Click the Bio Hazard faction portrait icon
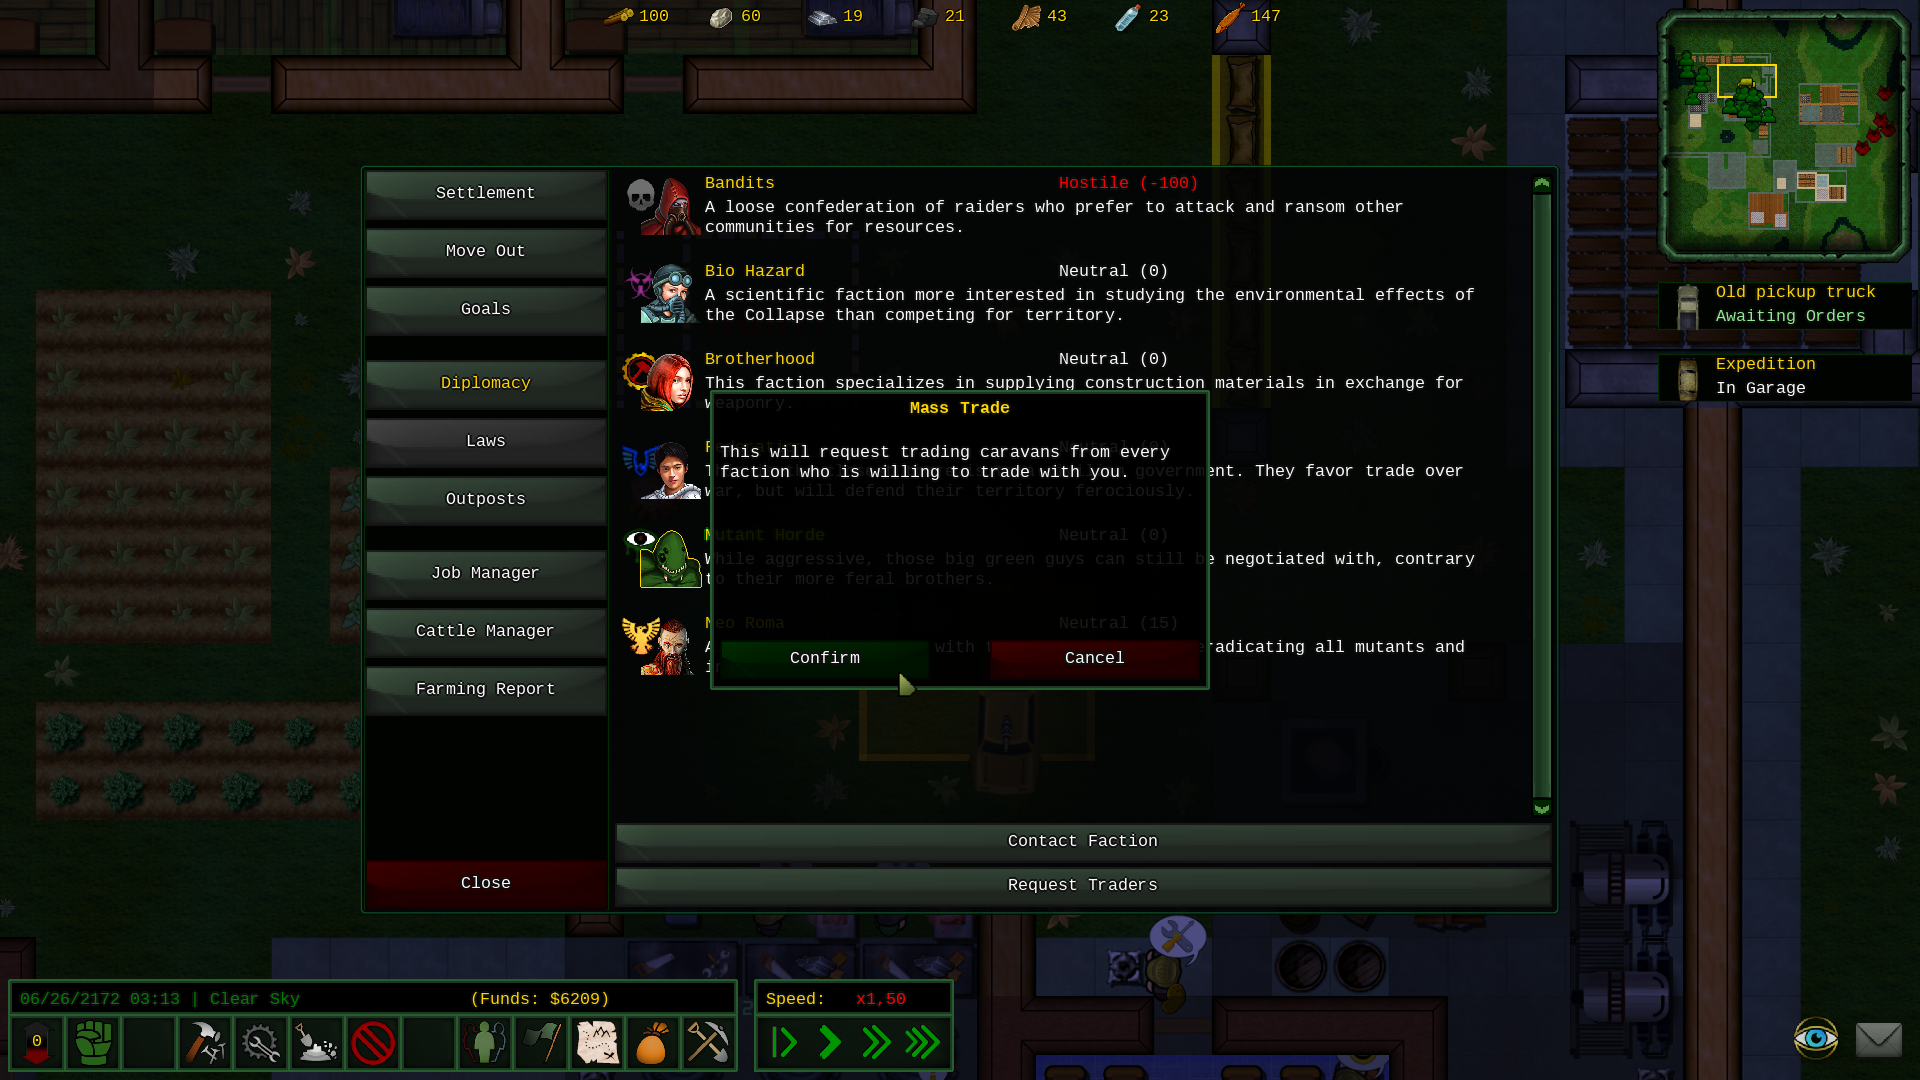 [x=662, y=293]
